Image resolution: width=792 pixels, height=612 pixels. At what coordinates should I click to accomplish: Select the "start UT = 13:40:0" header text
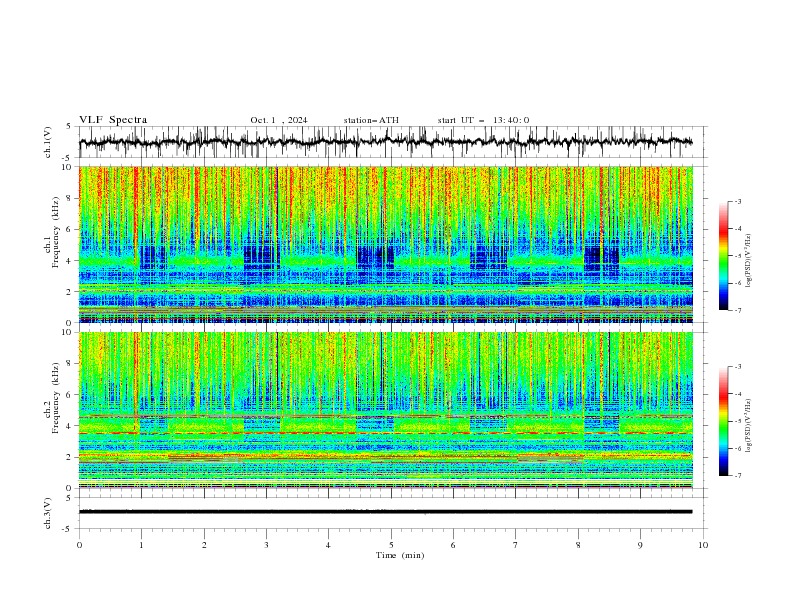tap(483, 120)
